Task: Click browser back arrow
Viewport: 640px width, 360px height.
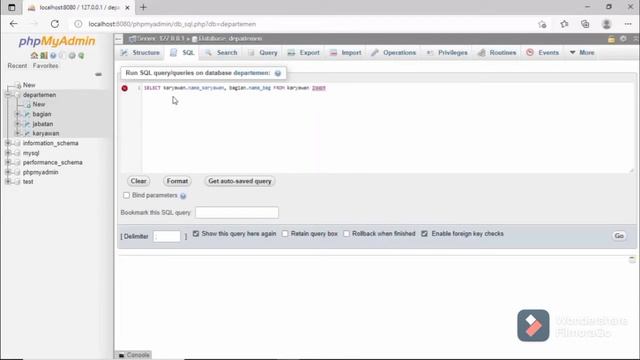Action: click(13, 24)
